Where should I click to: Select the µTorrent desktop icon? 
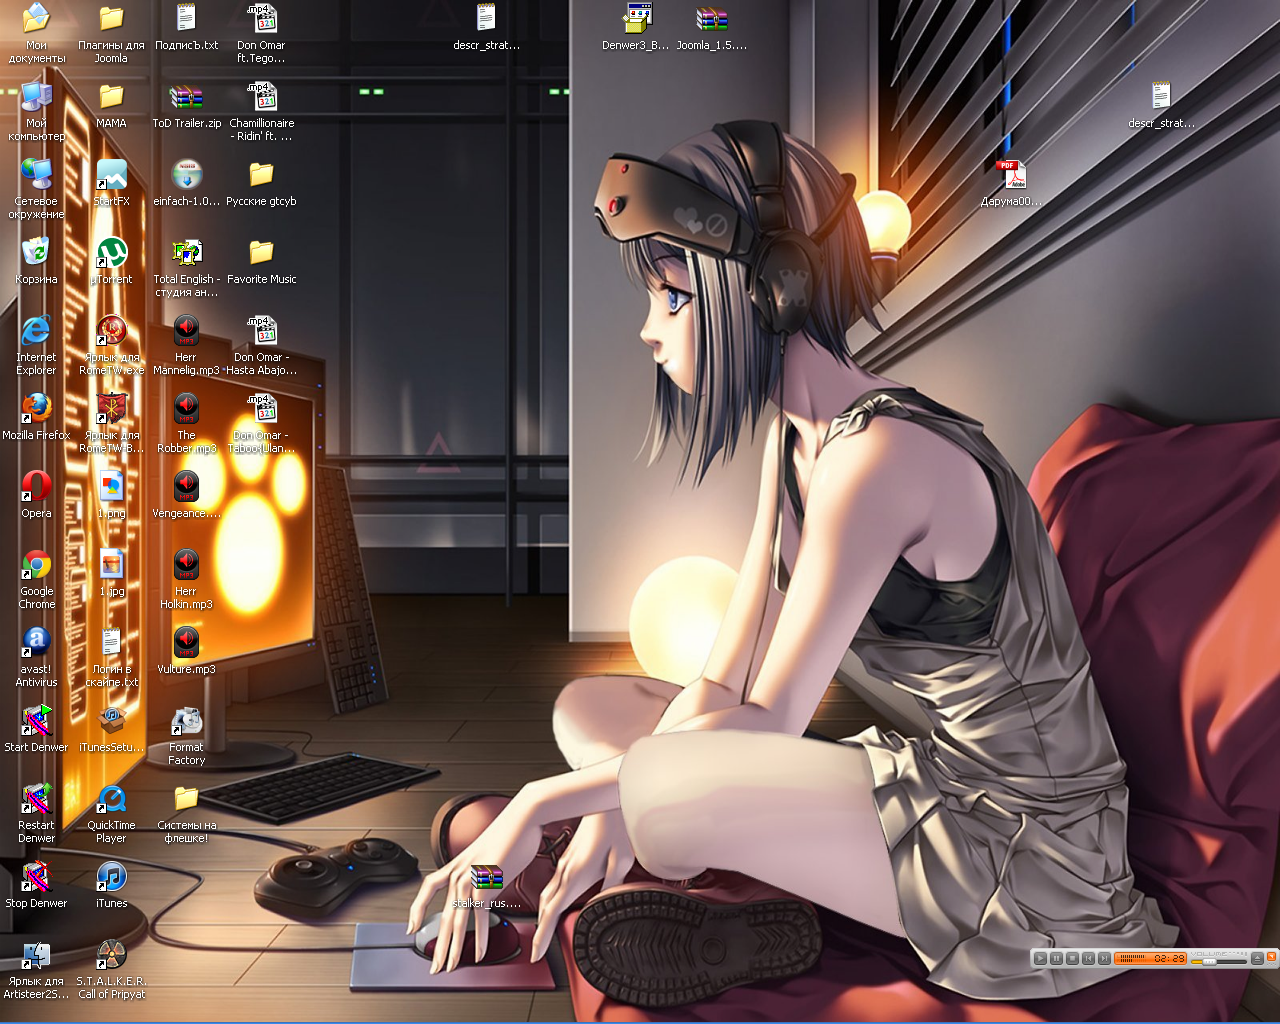(111, 253)
